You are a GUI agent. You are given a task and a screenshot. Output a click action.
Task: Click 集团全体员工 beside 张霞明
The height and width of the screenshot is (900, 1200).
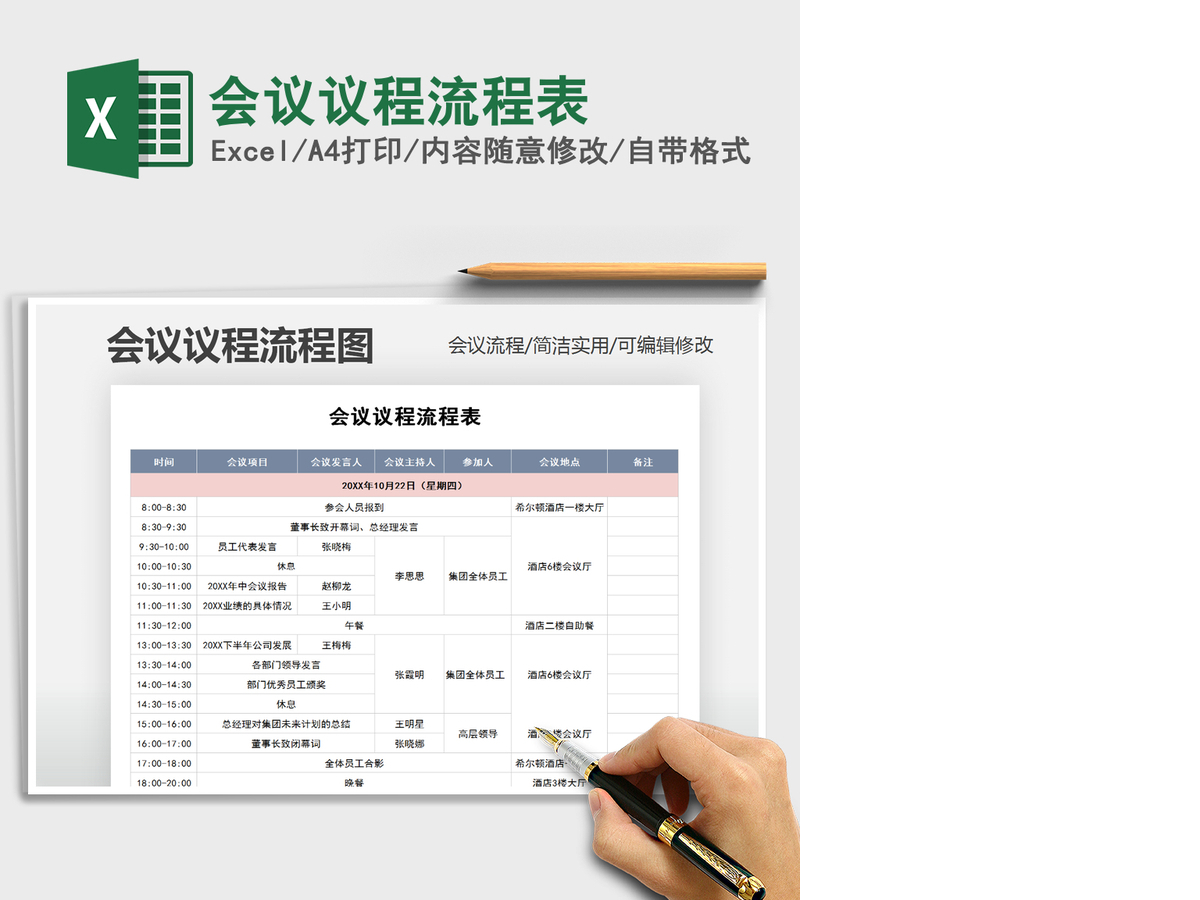coord(478,675)
